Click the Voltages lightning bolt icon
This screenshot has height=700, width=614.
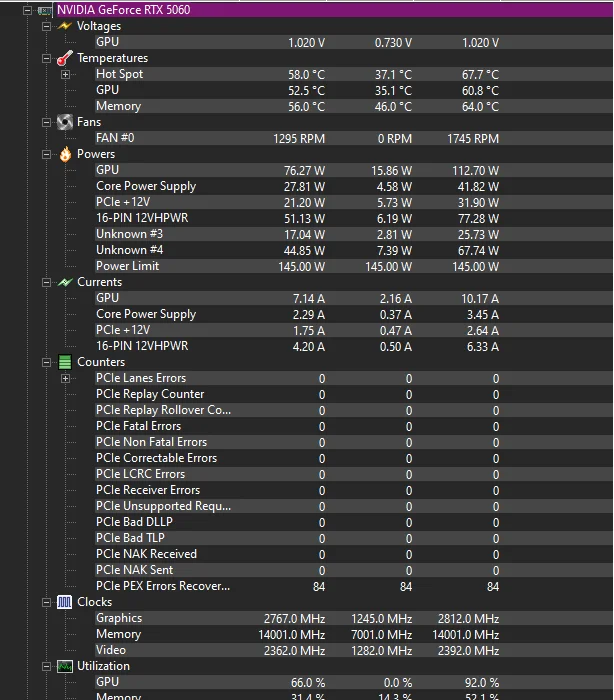[65, 26]
